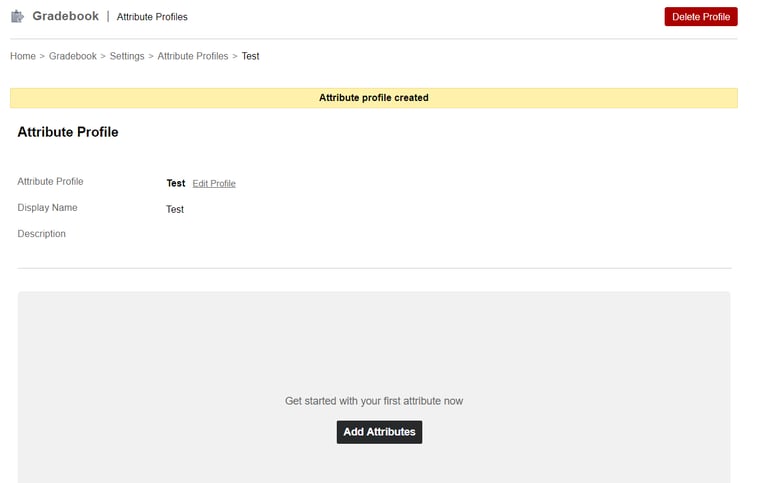Screen dimensions: 768x483
Task: Click the bold Test profile name
Action: click(175, 183)
